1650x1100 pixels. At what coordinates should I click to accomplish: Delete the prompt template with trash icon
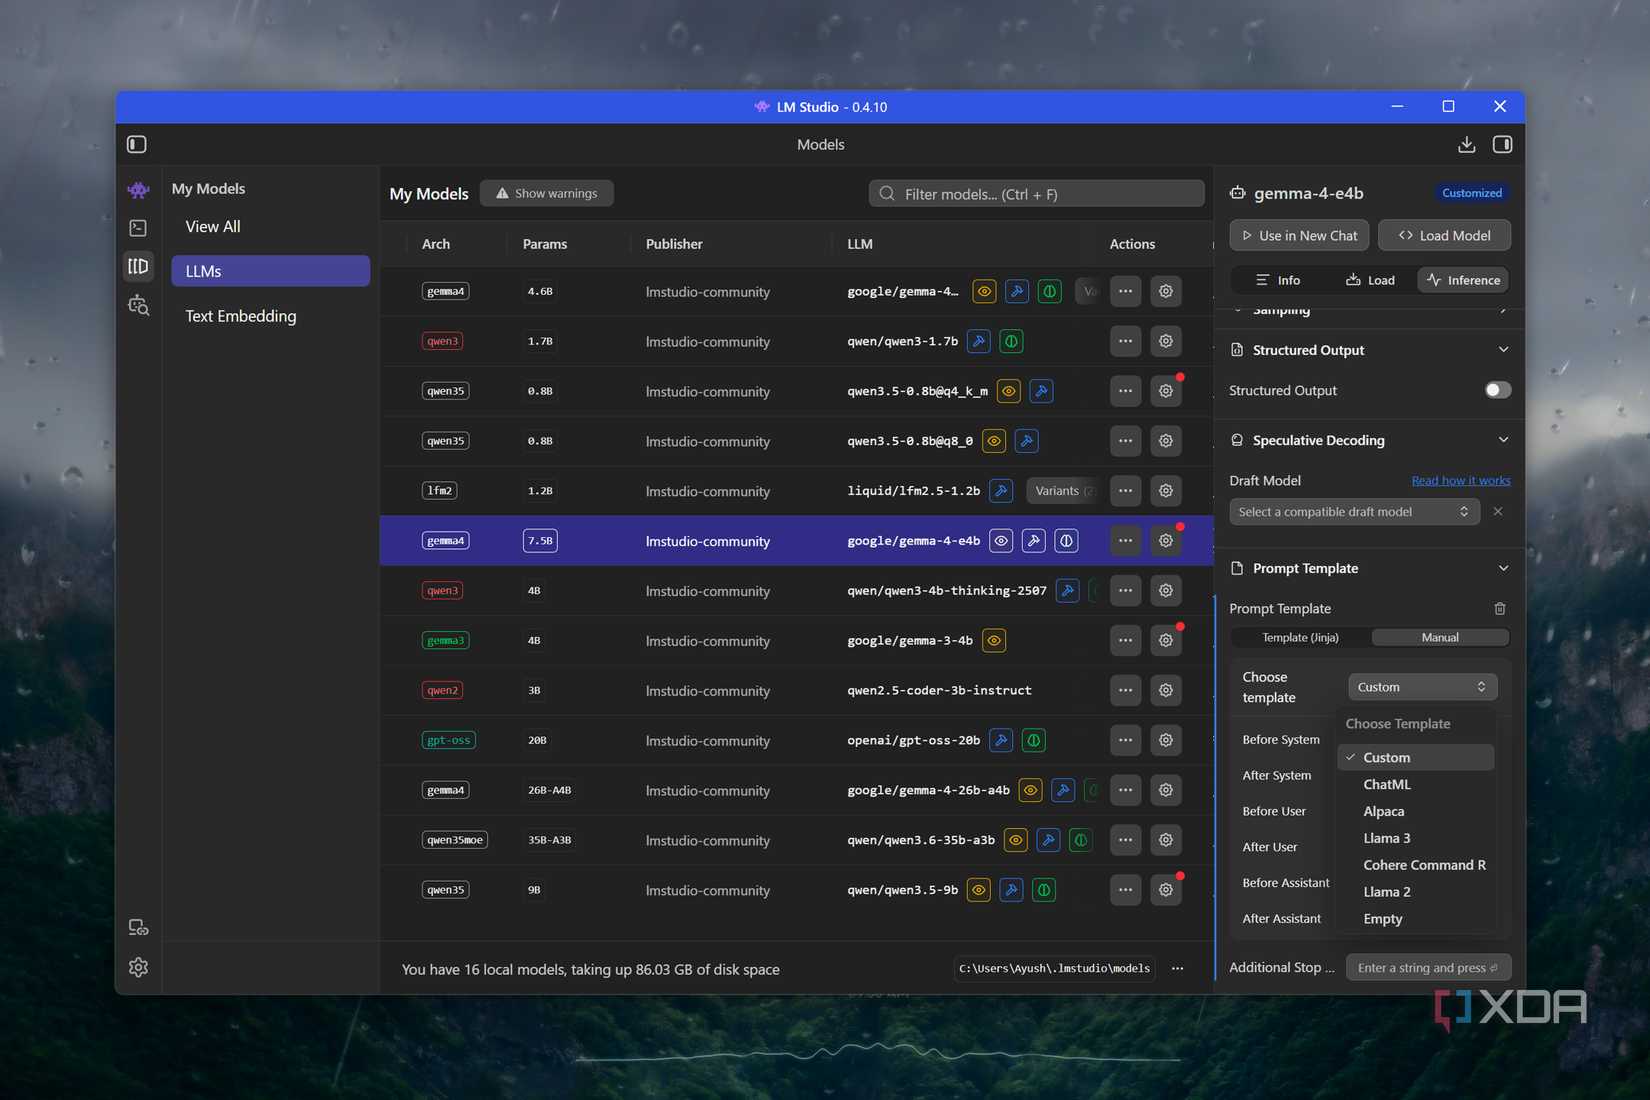click(1499, 608)
